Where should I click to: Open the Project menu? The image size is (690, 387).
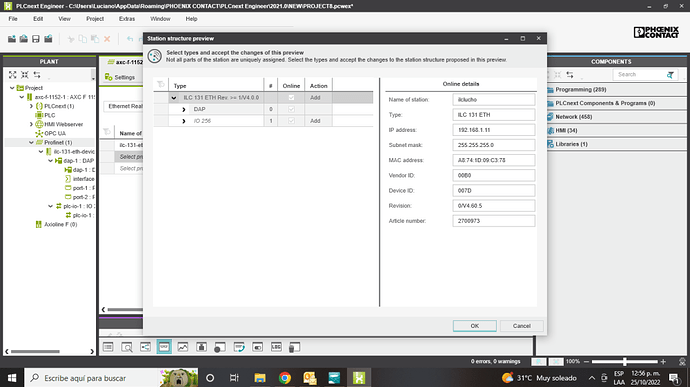coord(95,19)
